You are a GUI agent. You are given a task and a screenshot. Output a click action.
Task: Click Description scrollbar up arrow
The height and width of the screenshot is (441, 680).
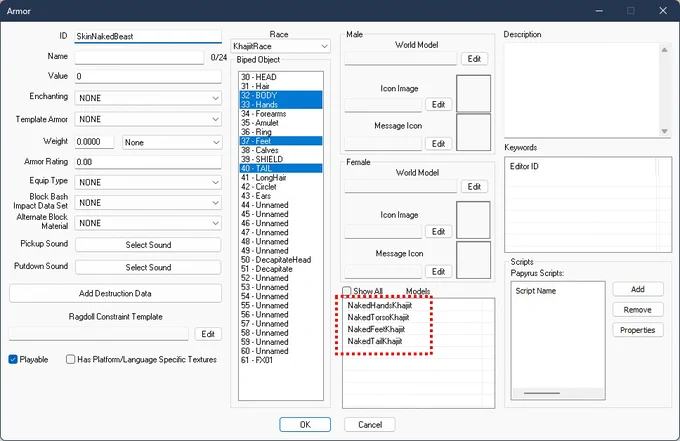(x=664, y=50)
